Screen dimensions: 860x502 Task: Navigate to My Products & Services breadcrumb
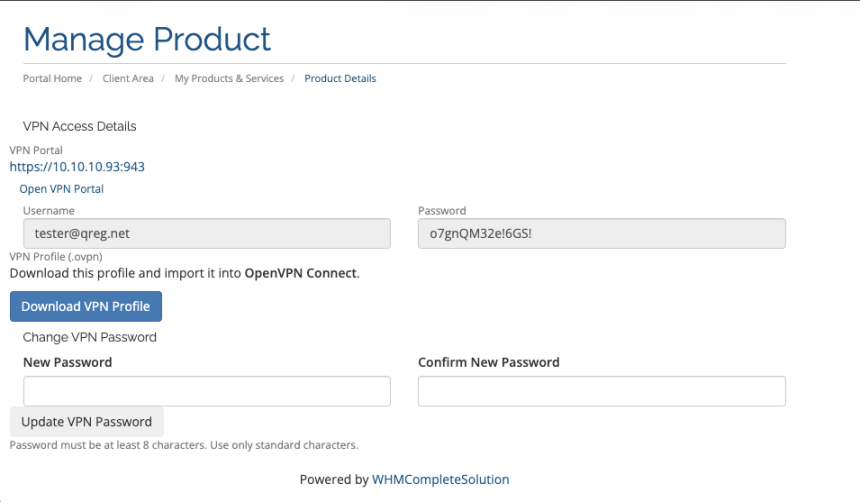tap(229, 78)
